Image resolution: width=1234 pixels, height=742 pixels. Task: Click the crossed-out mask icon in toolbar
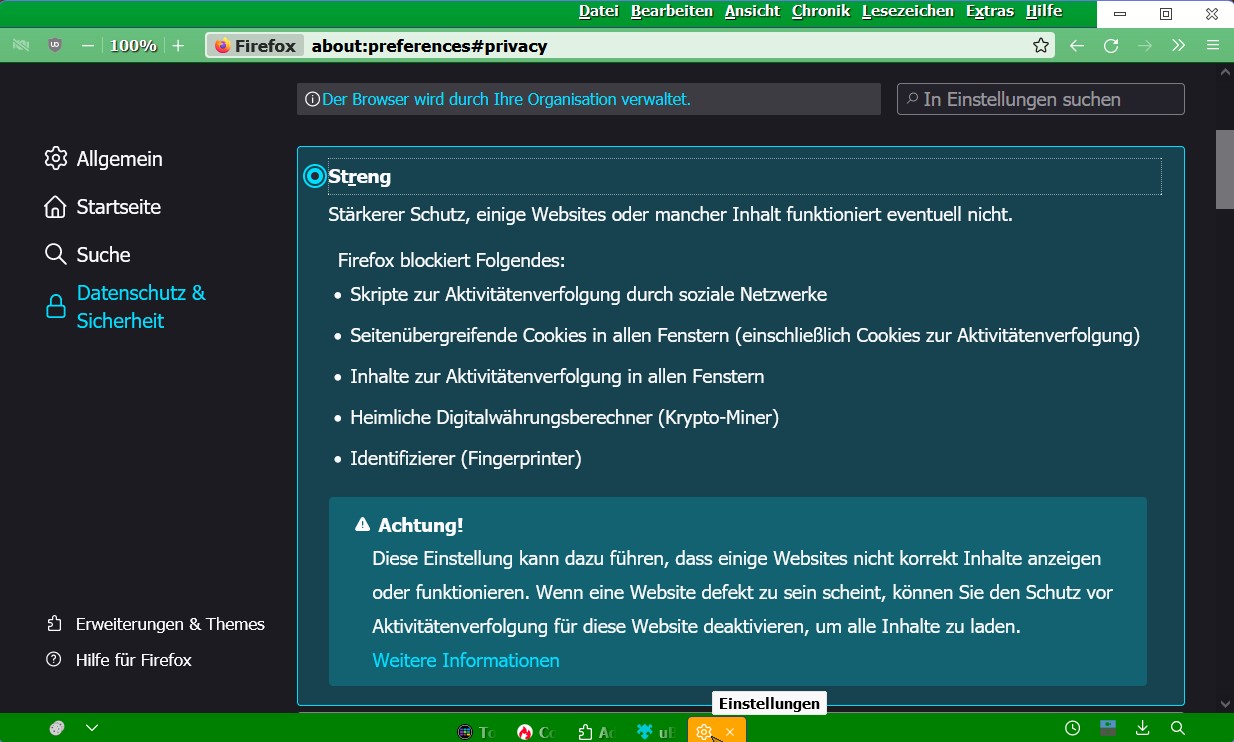[x=19, y=45]
